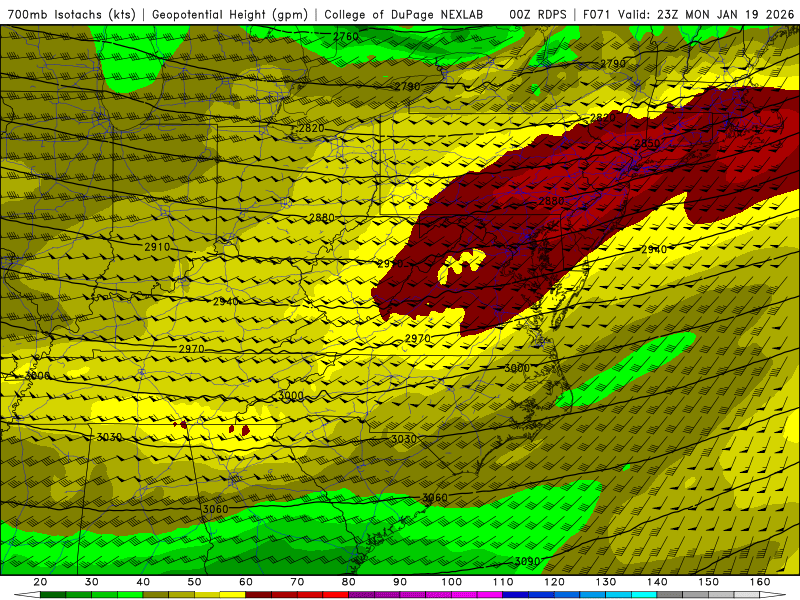Pick the bright lime green swatch in color bar
Screen dimensions: 800x600
130,594
